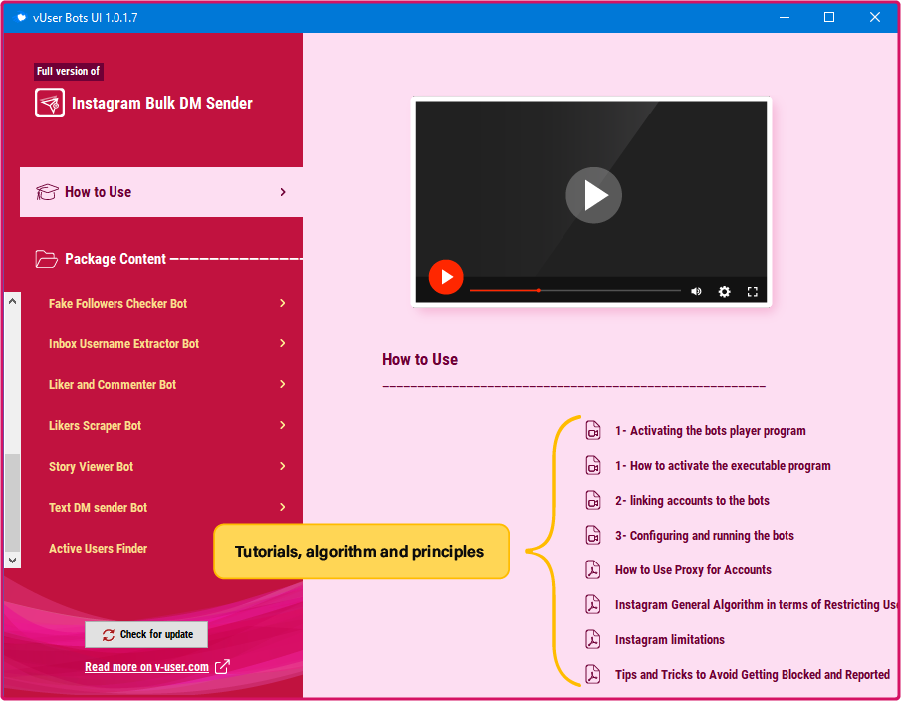Enter fullscreen with the video fullscreen icon

[x=753, y=292]
